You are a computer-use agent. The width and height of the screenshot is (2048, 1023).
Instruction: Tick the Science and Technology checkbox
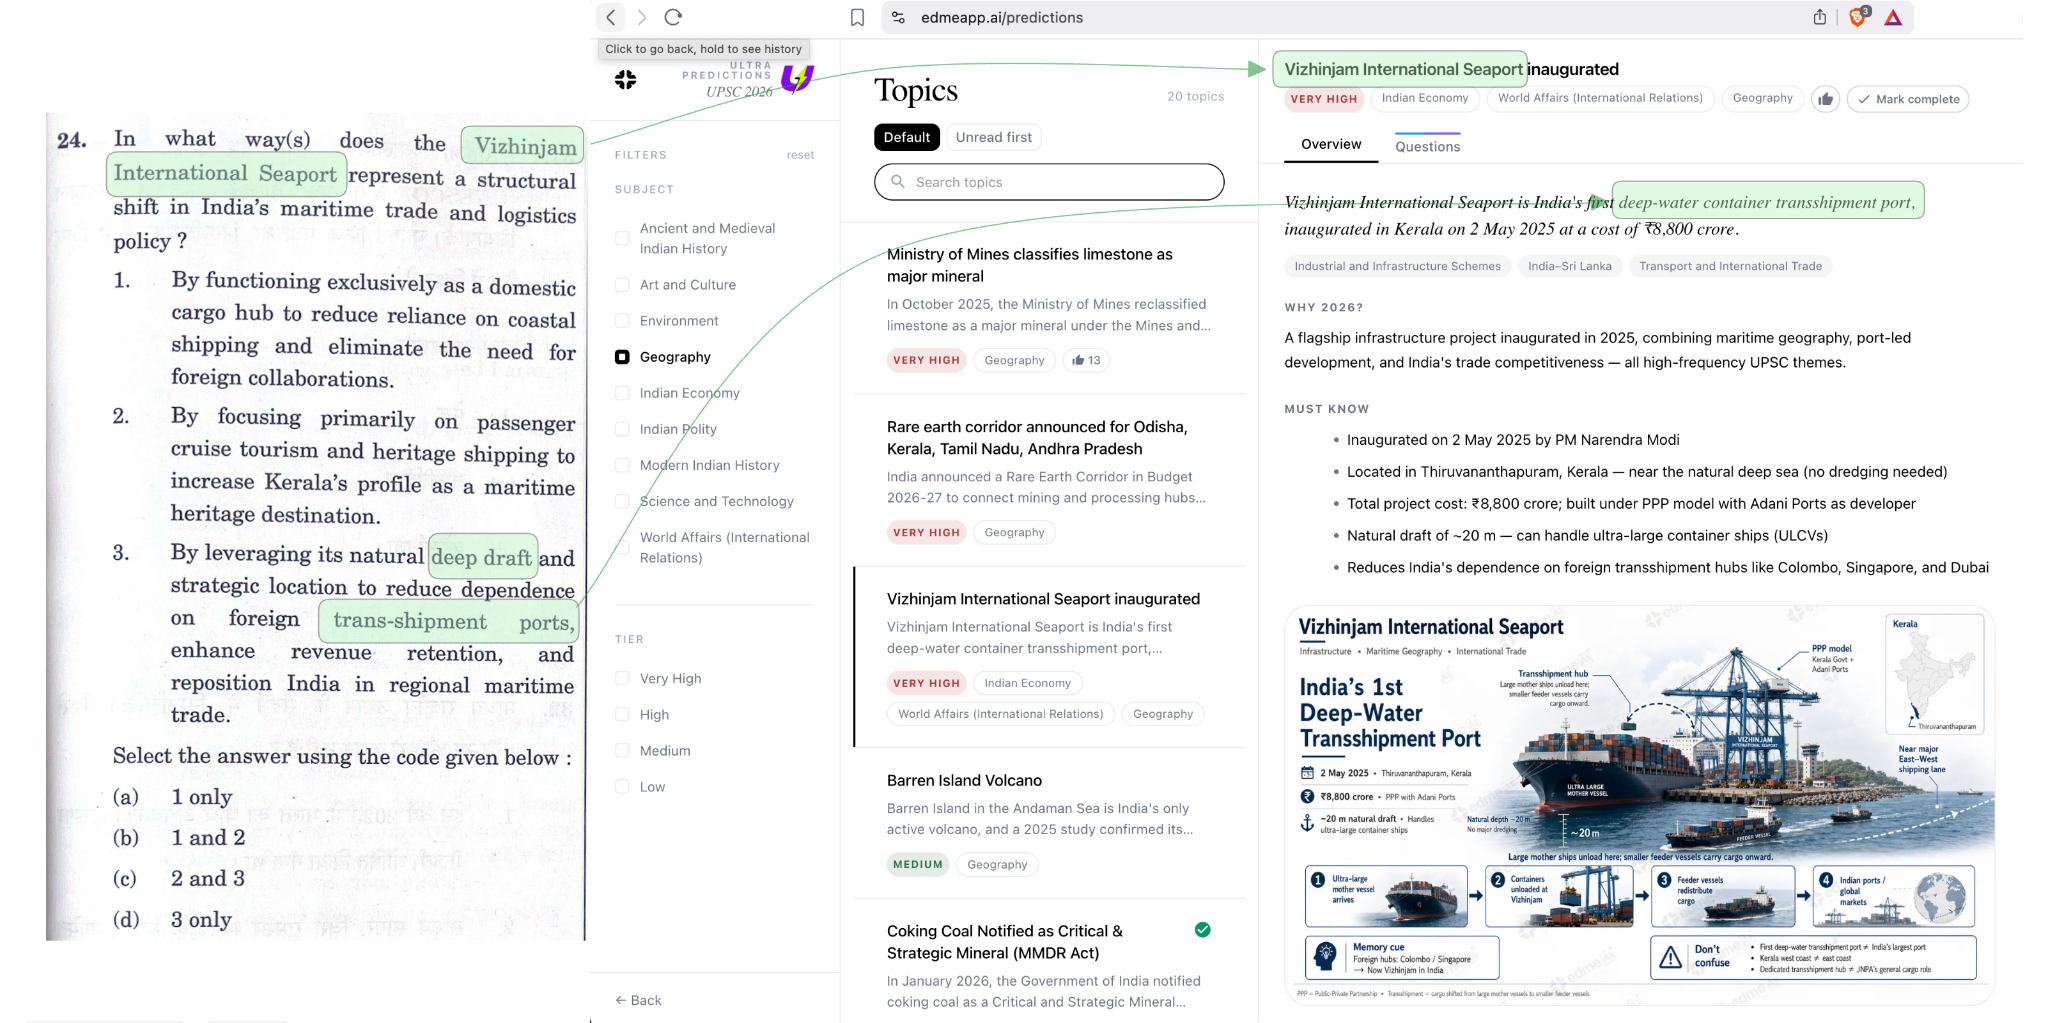point(622,501)
